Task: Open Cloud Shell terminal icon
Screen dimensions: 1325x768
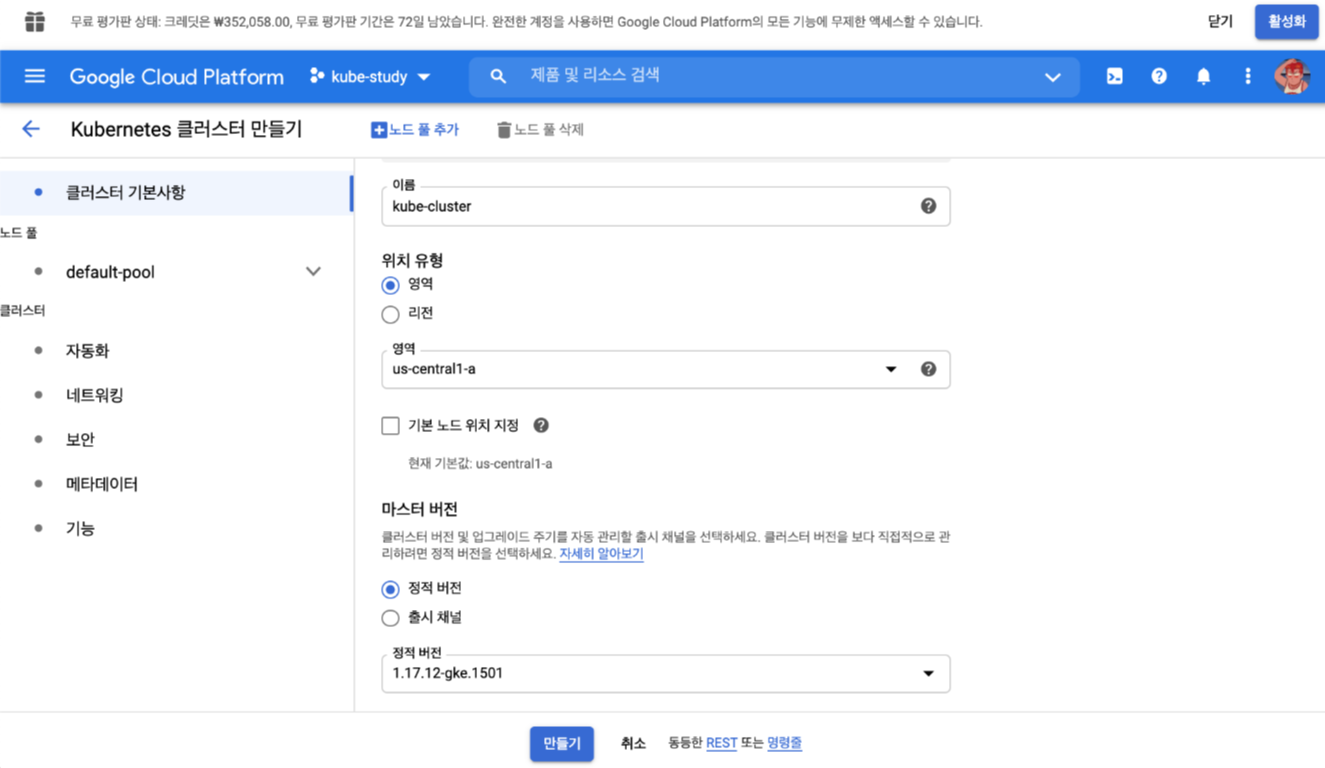Action: 1114,76
